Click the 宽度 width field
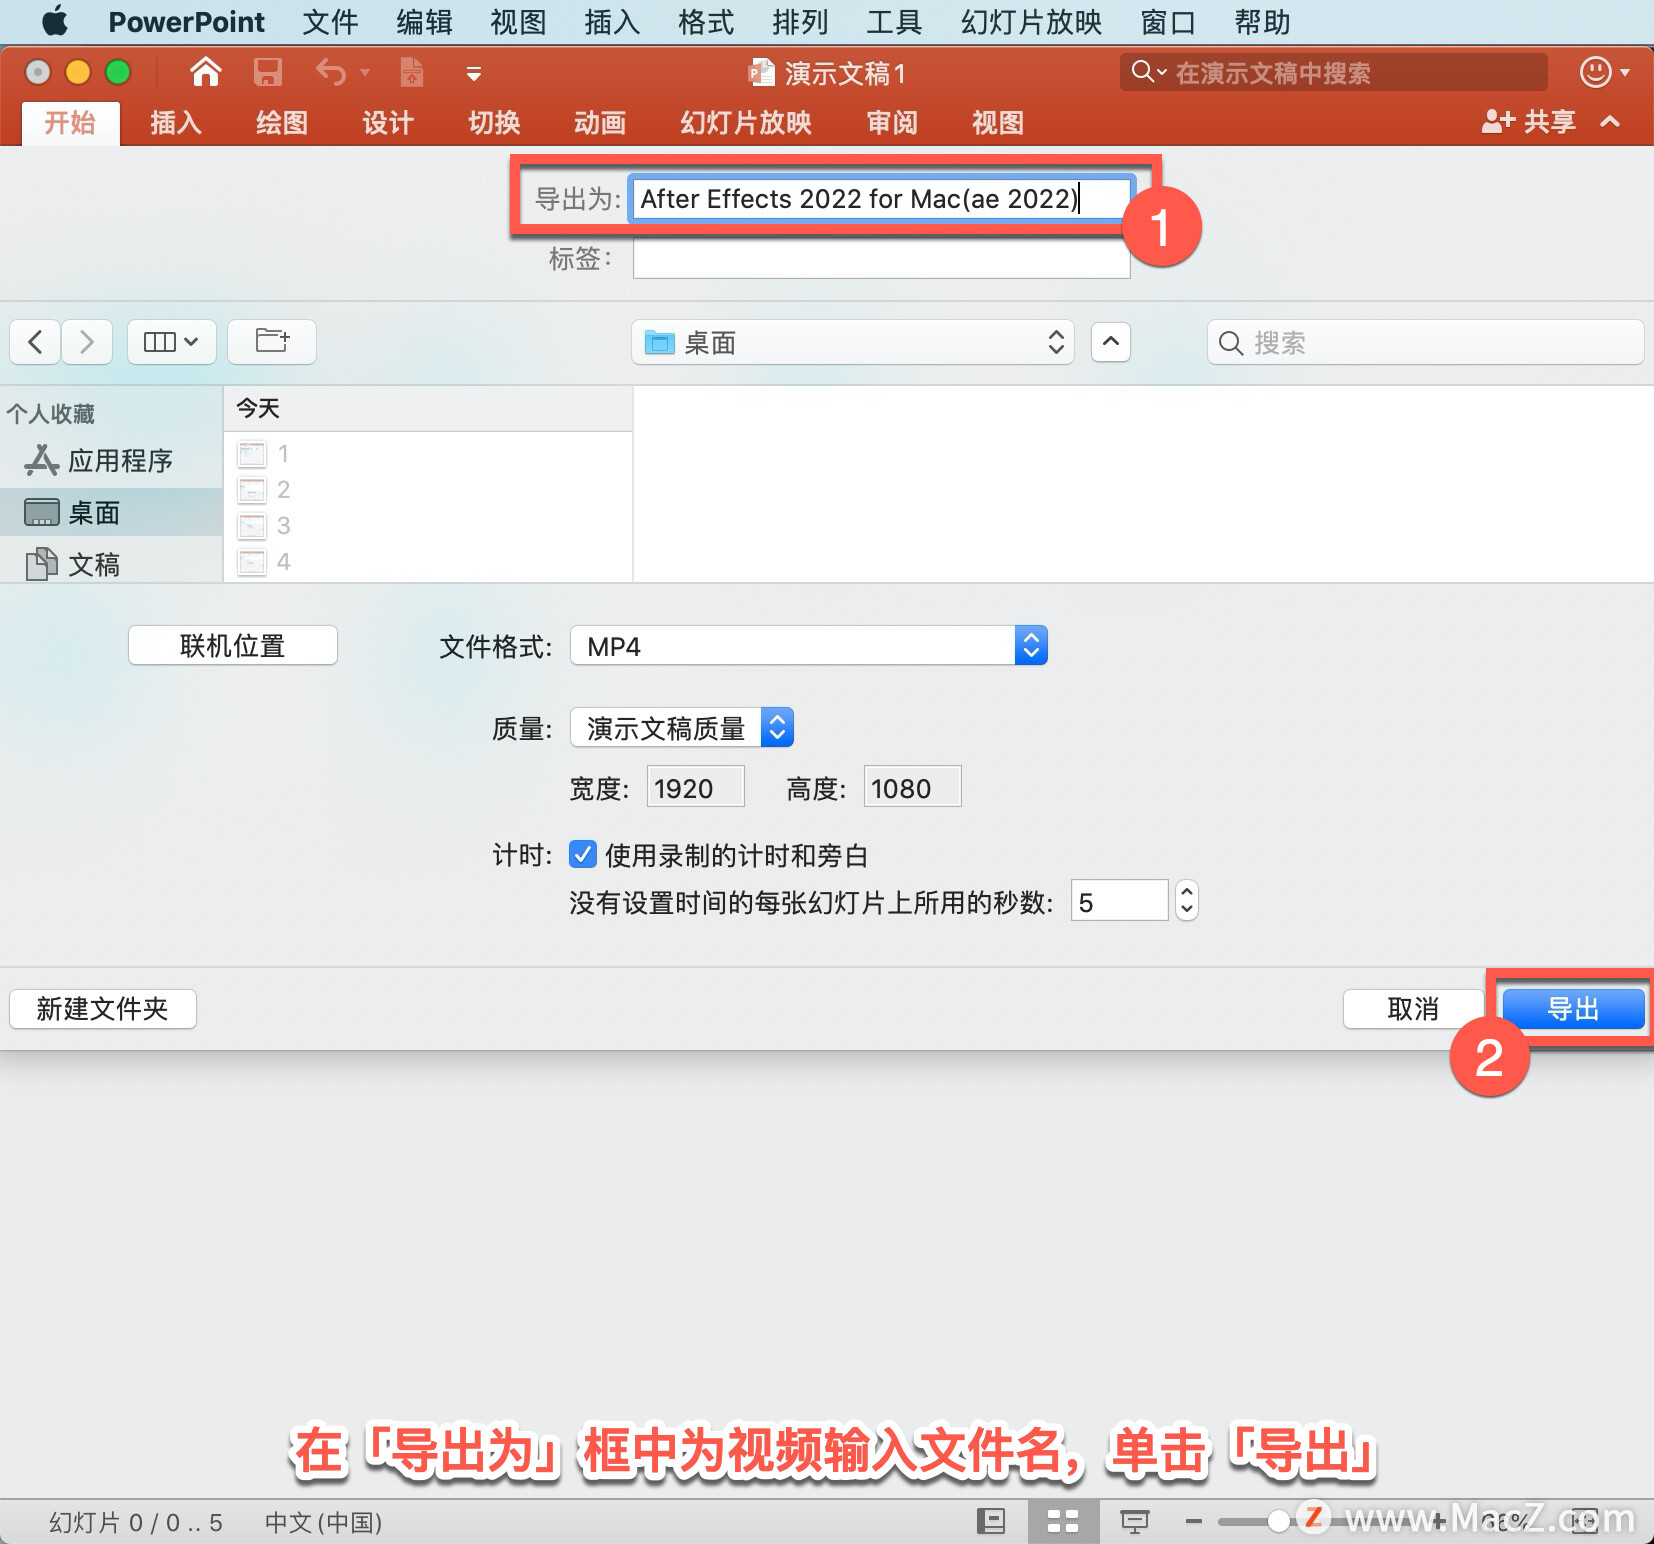 pos(696,788)
